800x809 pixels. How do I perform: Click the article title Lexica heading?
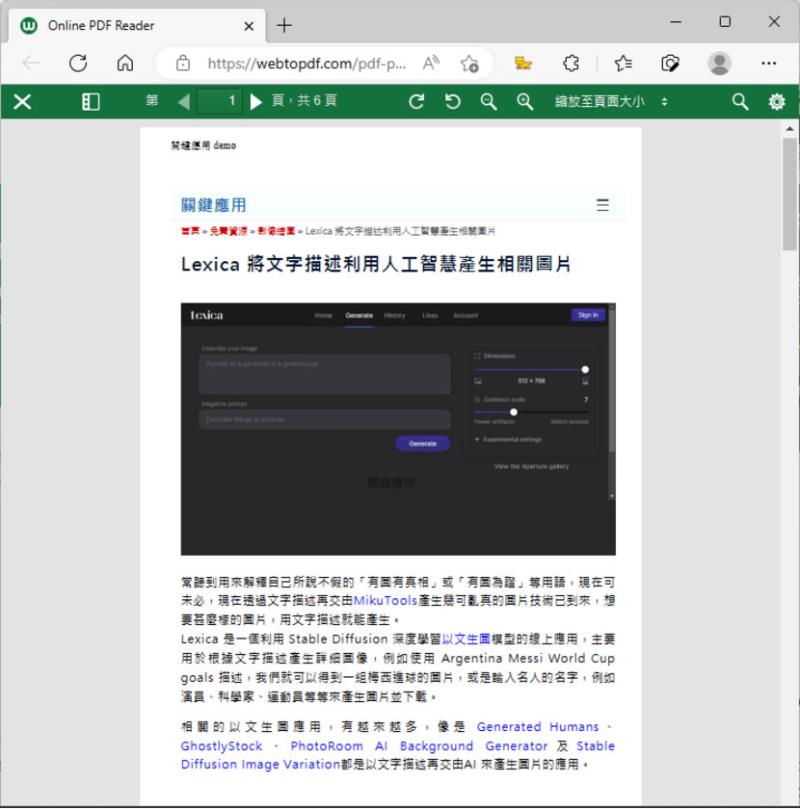376,264
